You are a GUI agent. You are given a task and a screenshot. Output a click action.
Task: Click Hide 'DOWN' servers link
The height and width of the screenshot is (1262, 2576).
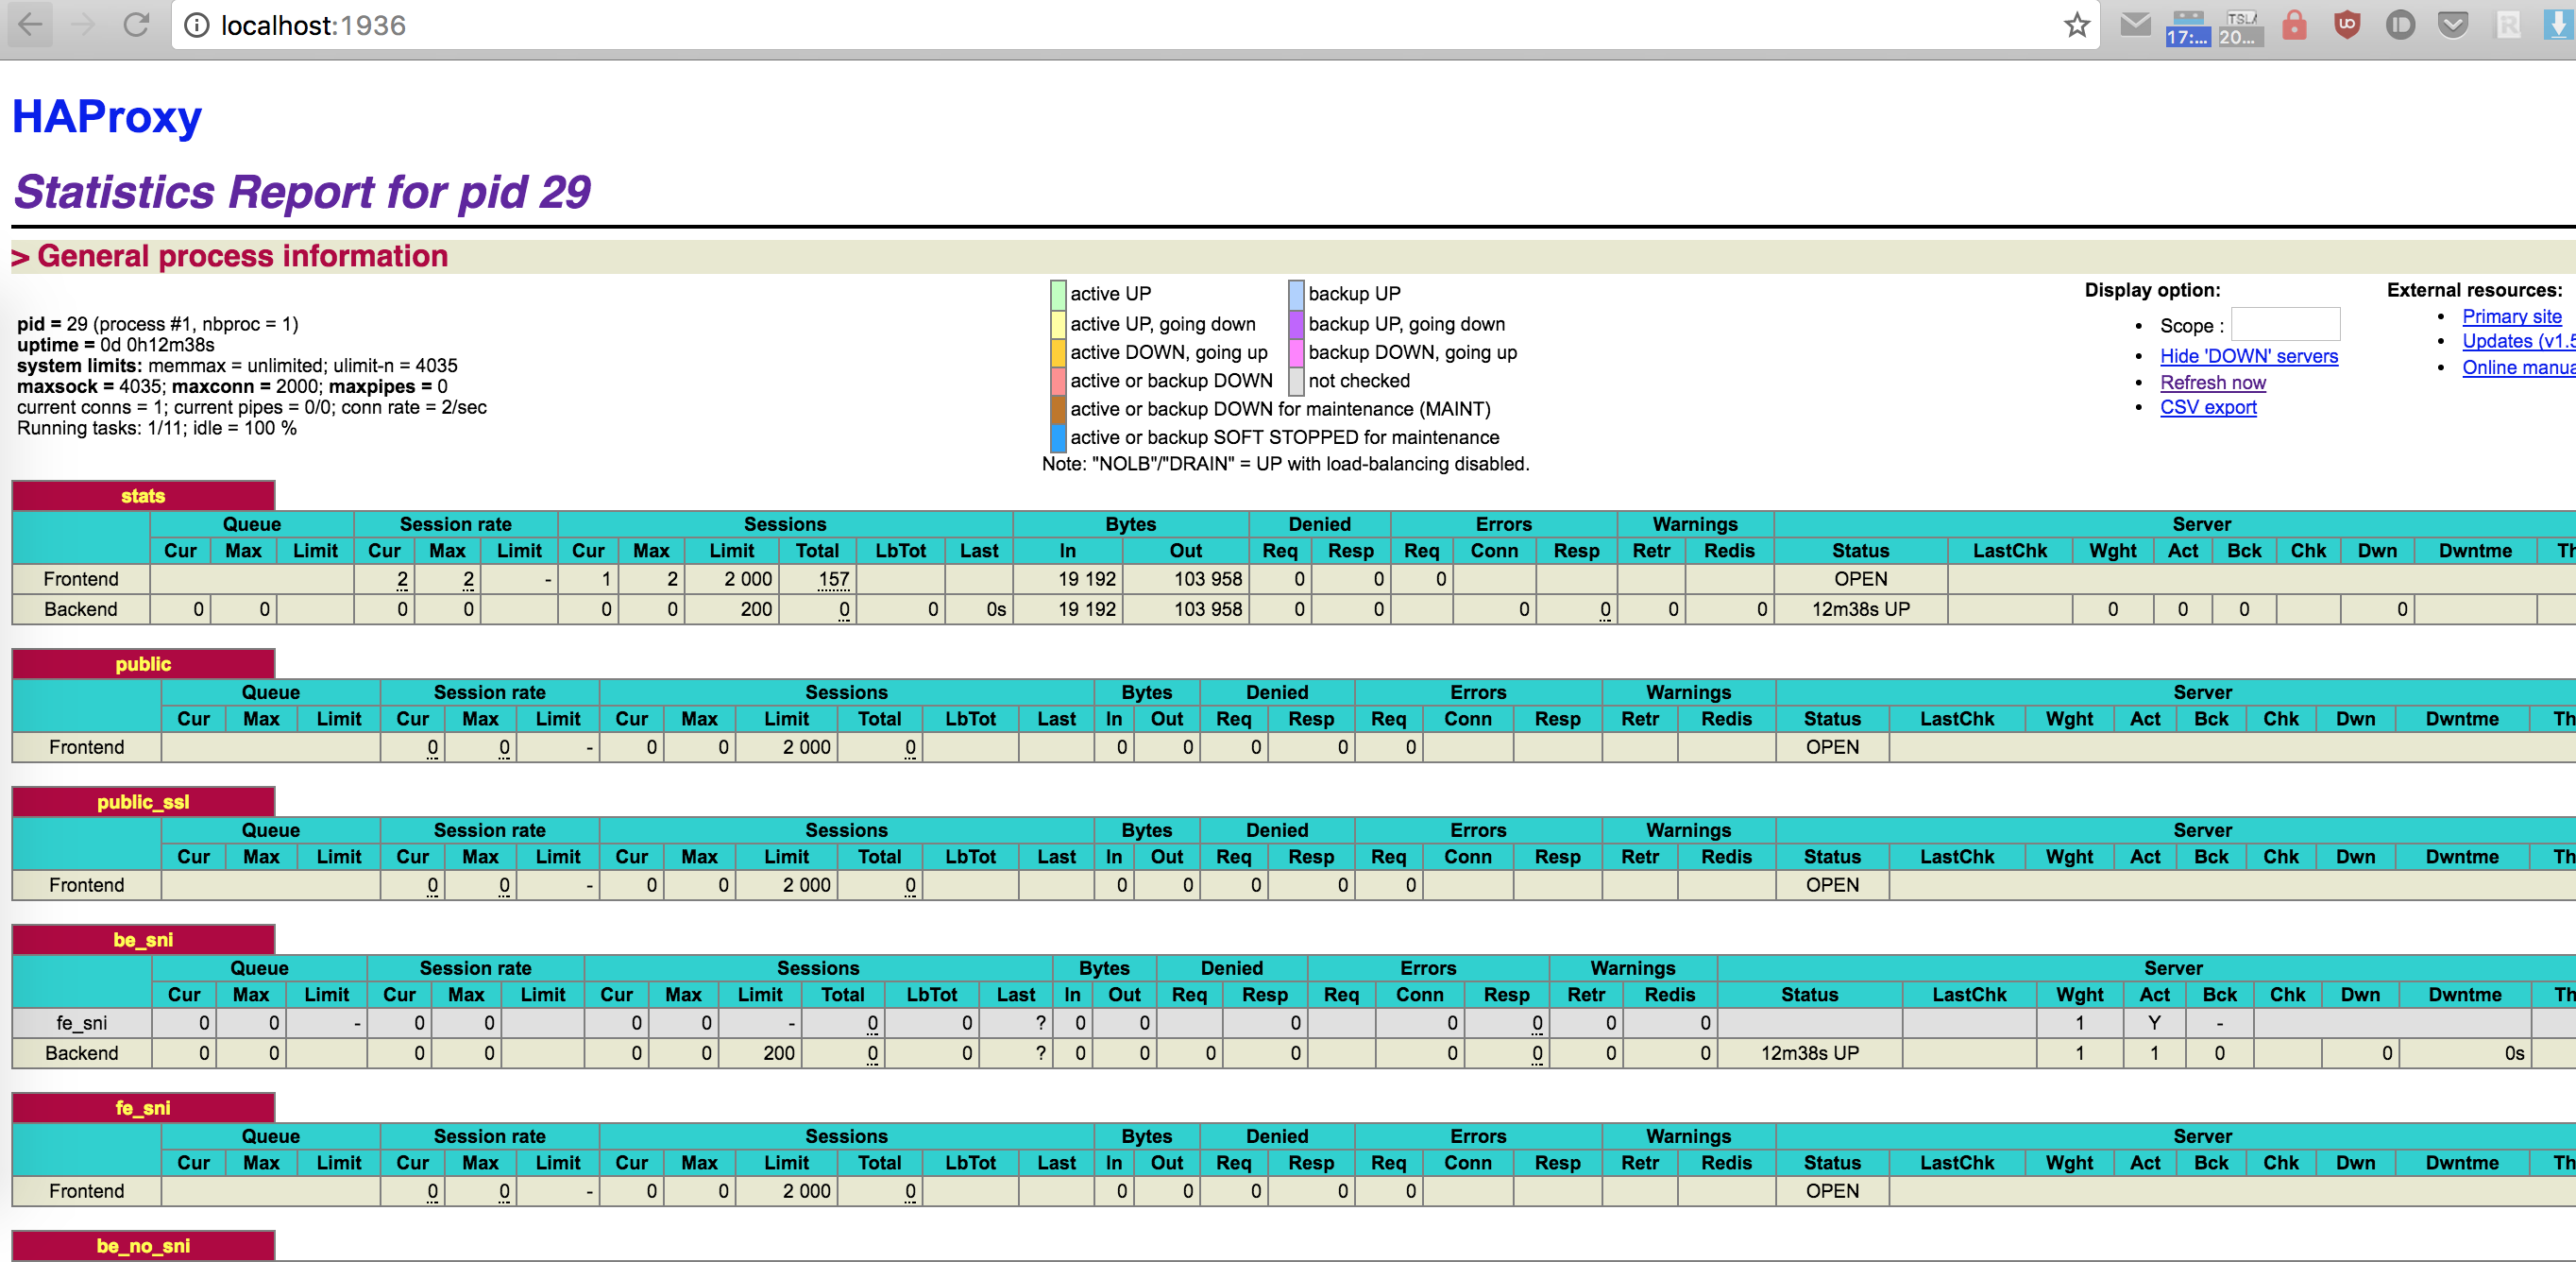coord(2249,356)
